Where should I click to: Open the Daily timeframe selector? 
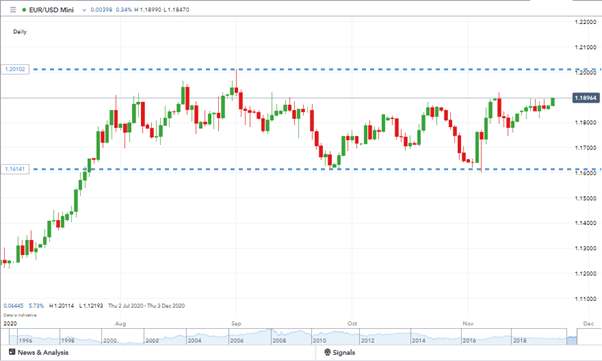click(x=20, y=31)
